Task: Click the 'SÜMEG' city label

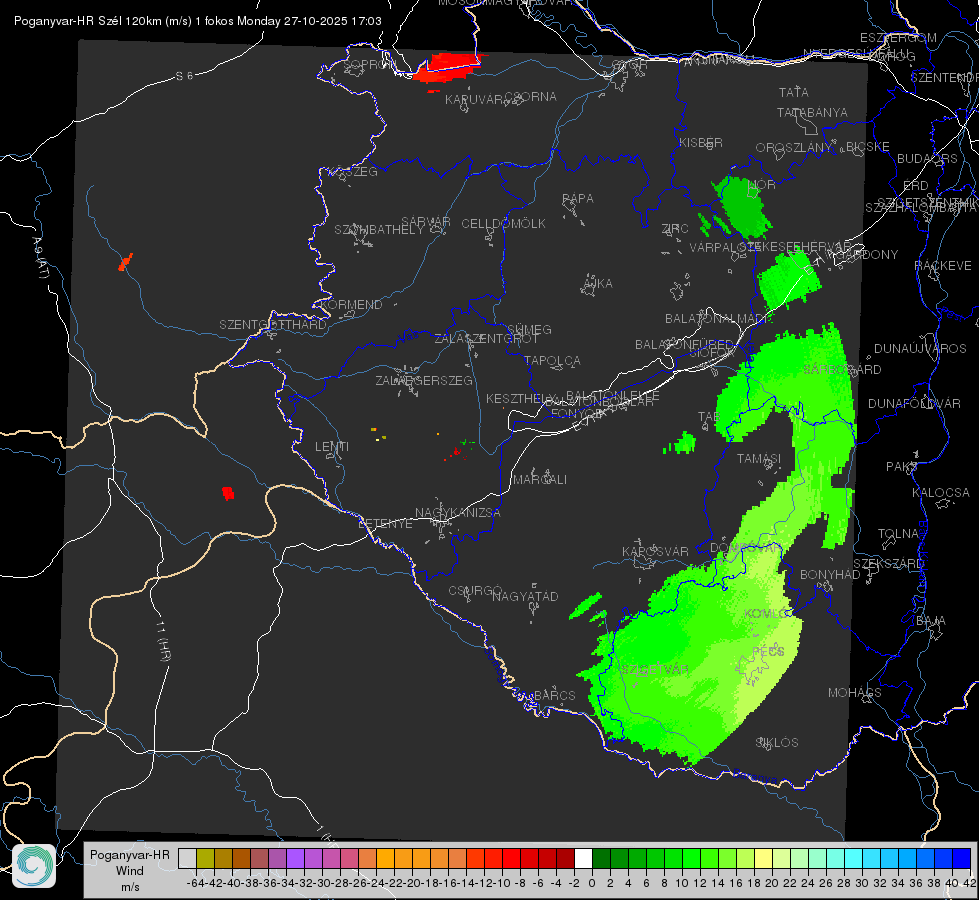Action: [529, 329]
